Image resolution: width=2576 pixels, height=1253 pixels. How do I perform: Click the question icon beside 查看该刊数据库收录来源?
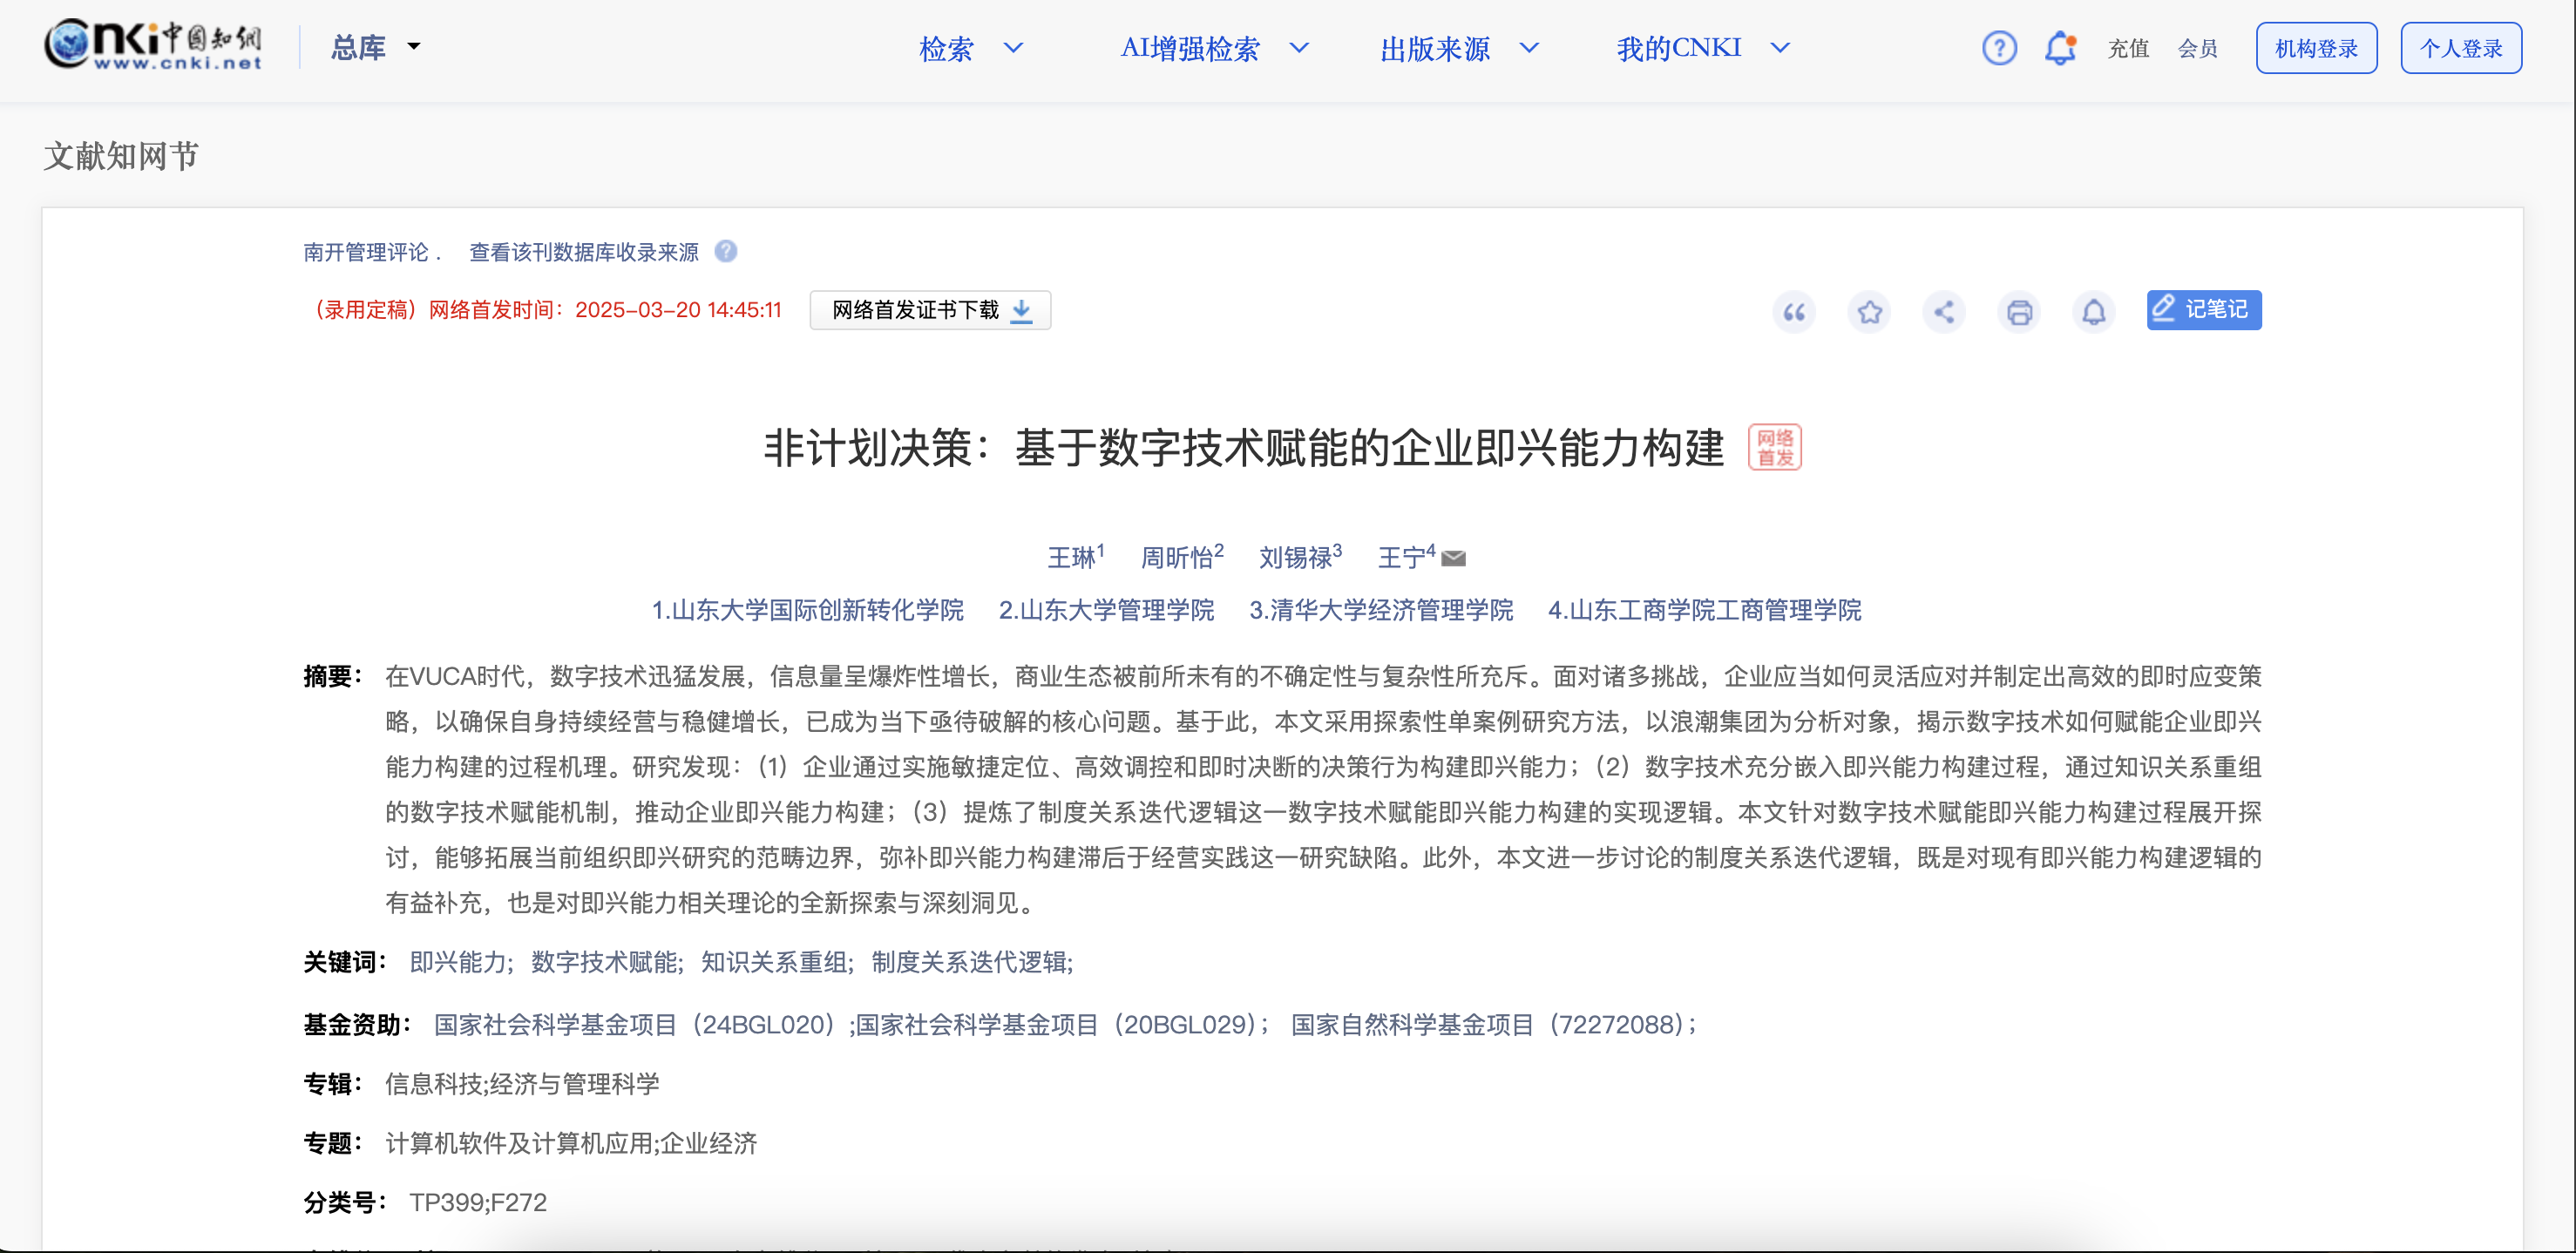726,251
